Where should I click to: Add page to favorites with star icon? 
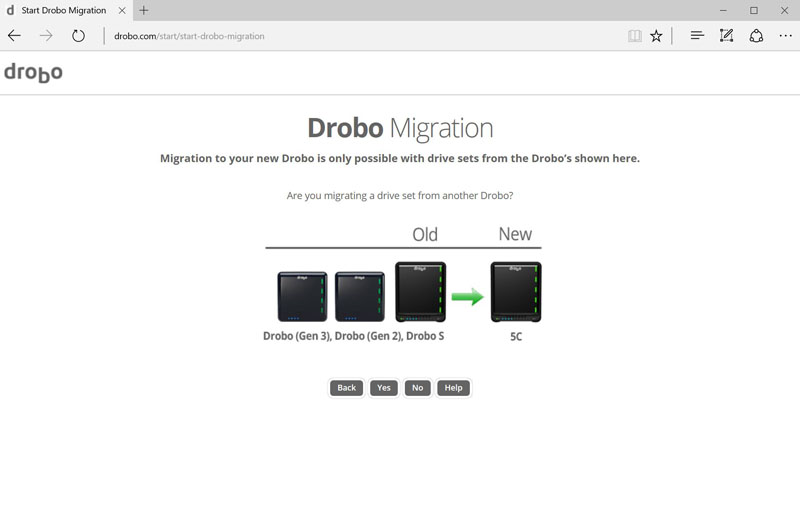(x=656, y=36)
